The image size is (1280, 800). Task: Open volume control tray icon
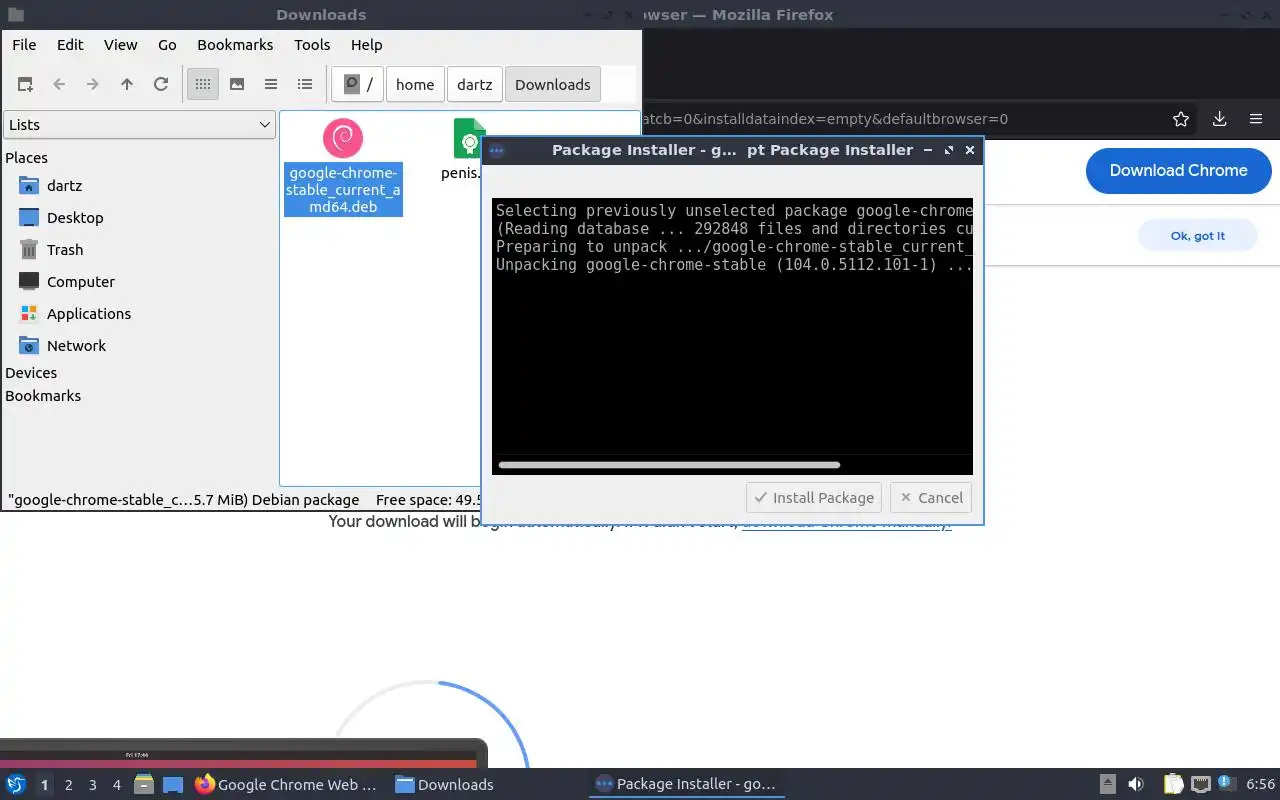pos(1136,785)
